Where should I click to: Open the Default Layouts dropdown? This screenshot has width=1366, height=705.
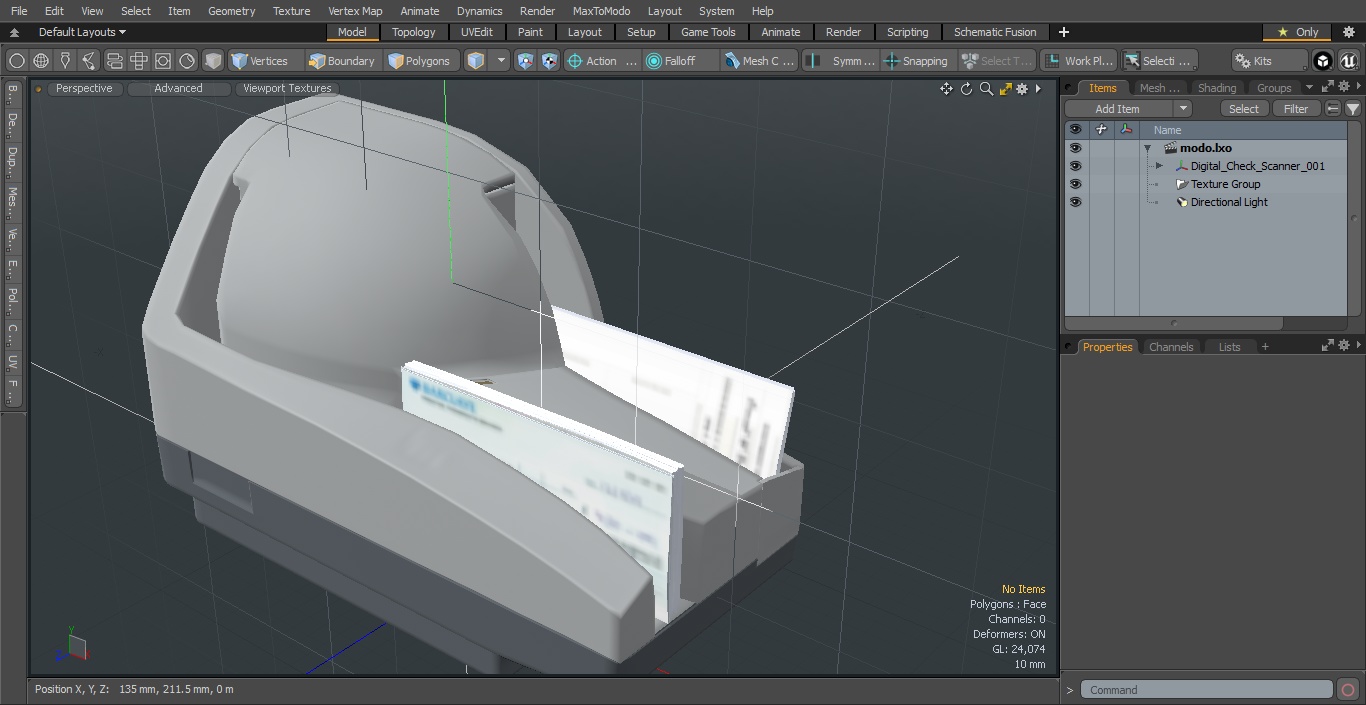[x=82, y=32]
